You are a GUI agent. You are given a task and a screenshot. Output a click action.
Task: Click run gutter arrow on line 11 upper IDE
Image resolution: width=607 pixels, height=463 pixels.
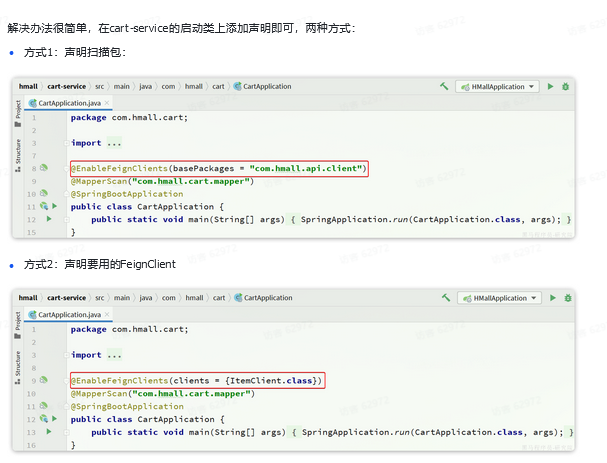point(55,206)
